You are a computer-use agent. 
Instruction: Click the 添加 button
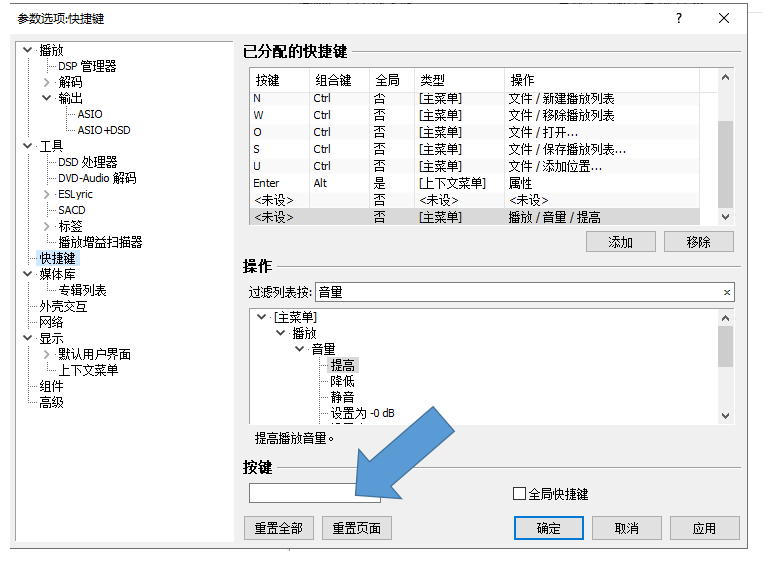coord(620,242)
